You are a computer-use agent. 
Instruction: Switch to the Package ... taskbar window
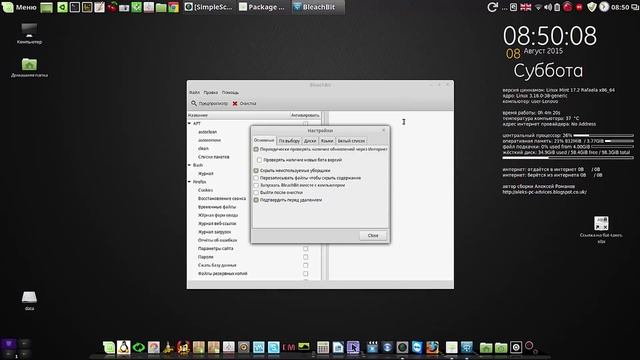pyautogui.click(x=262, y=7)
